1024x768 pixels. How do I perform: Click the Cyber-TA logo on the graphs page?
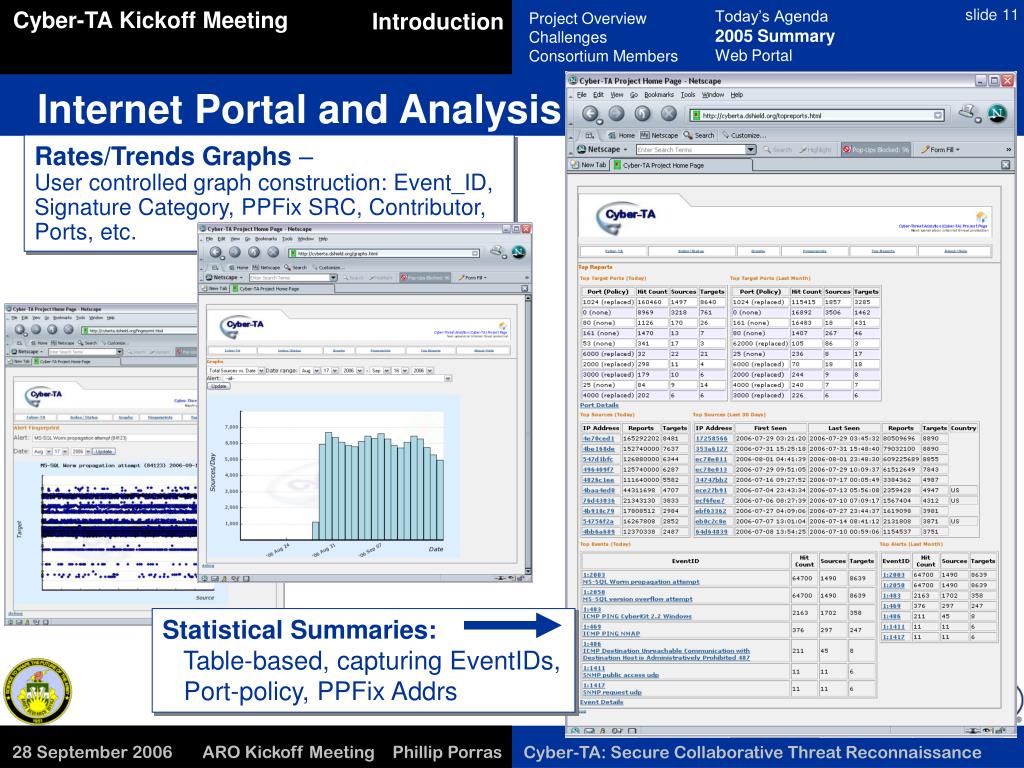pyautogui.click(x=241, y=327)
